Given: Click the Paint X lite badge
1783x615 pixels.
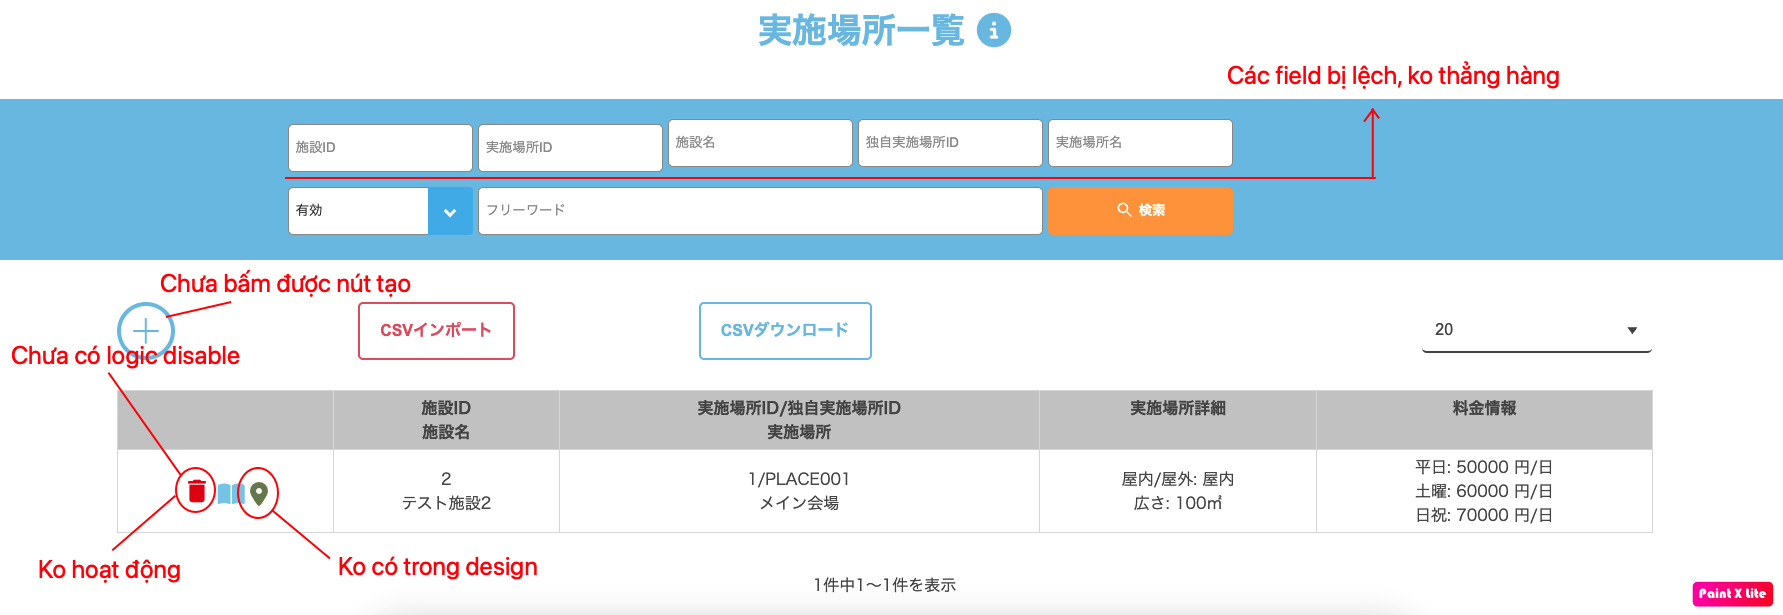Looking at the screenshot, I should (1732, 593).
